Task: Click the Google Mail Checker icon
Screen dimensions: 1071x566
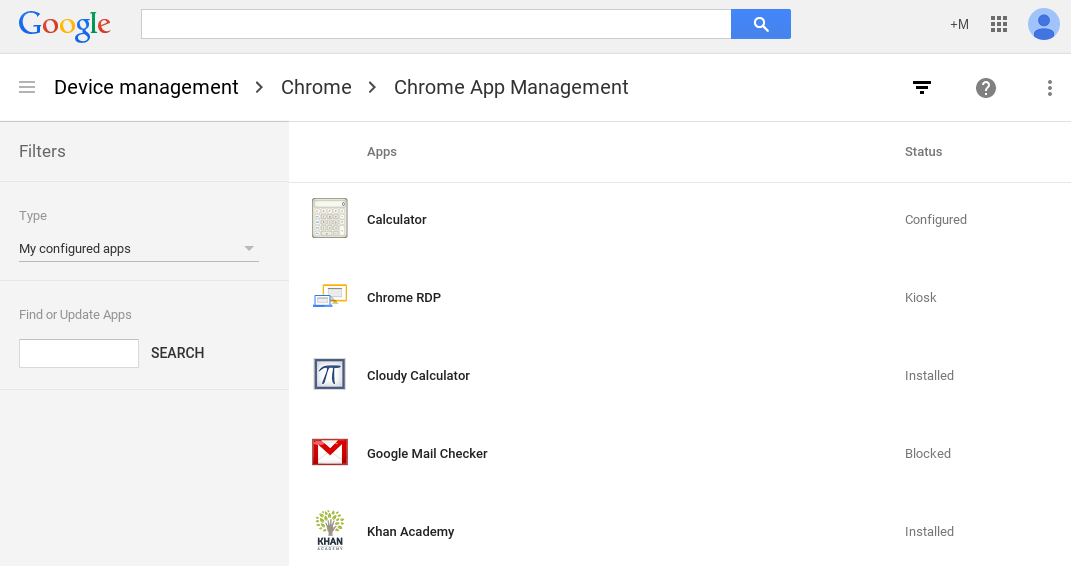Action: tap(330, 452)
